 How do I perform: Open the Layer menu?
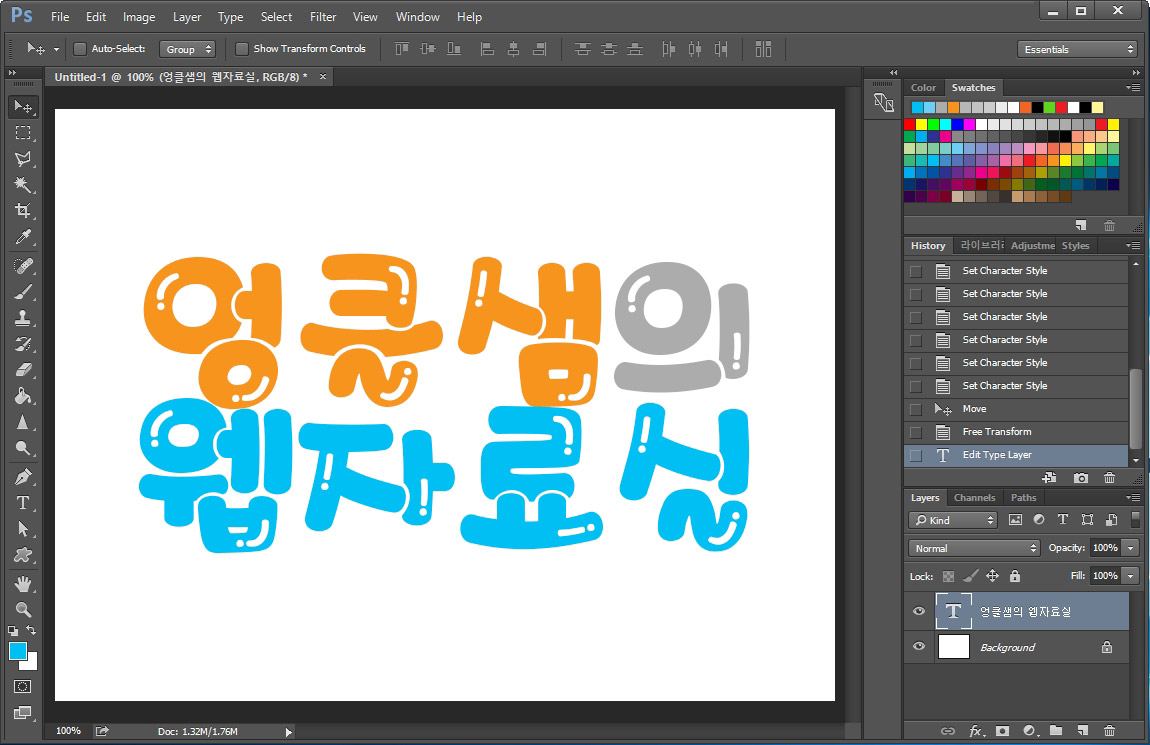186,17
